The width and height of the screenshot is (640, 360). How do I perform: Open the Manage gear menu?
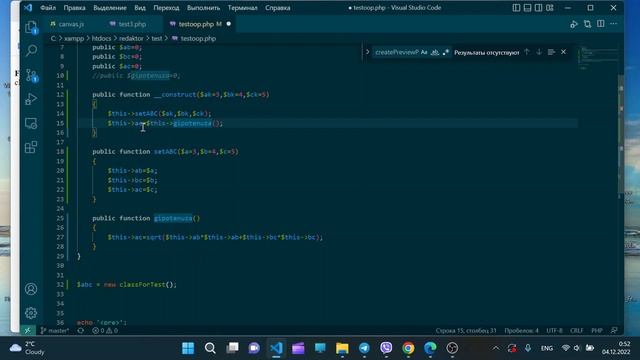click(x=31, y=313)
